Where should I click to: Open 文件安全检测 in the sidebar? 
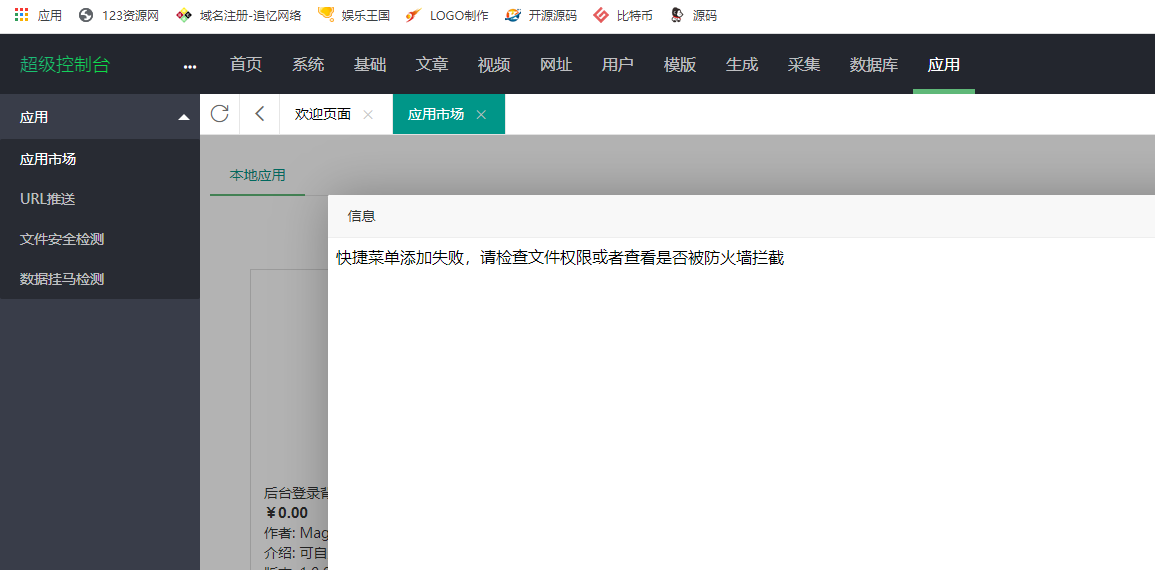tap(99, 239)
